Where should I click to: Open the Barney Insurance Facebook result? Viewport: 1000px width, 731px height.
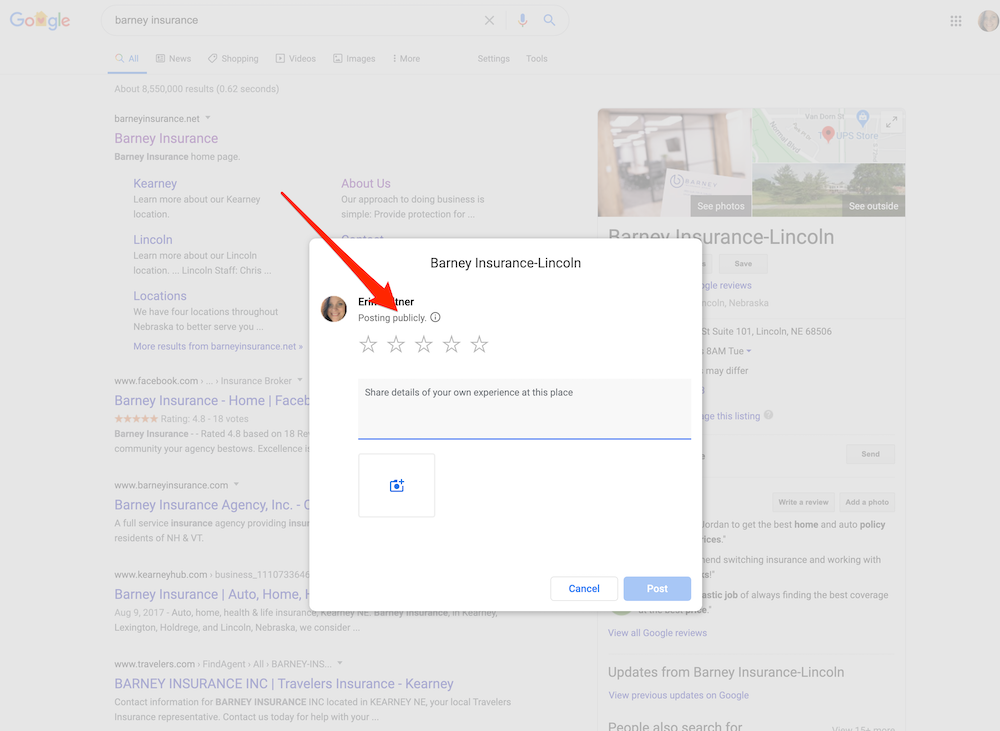tap(212, 401)
